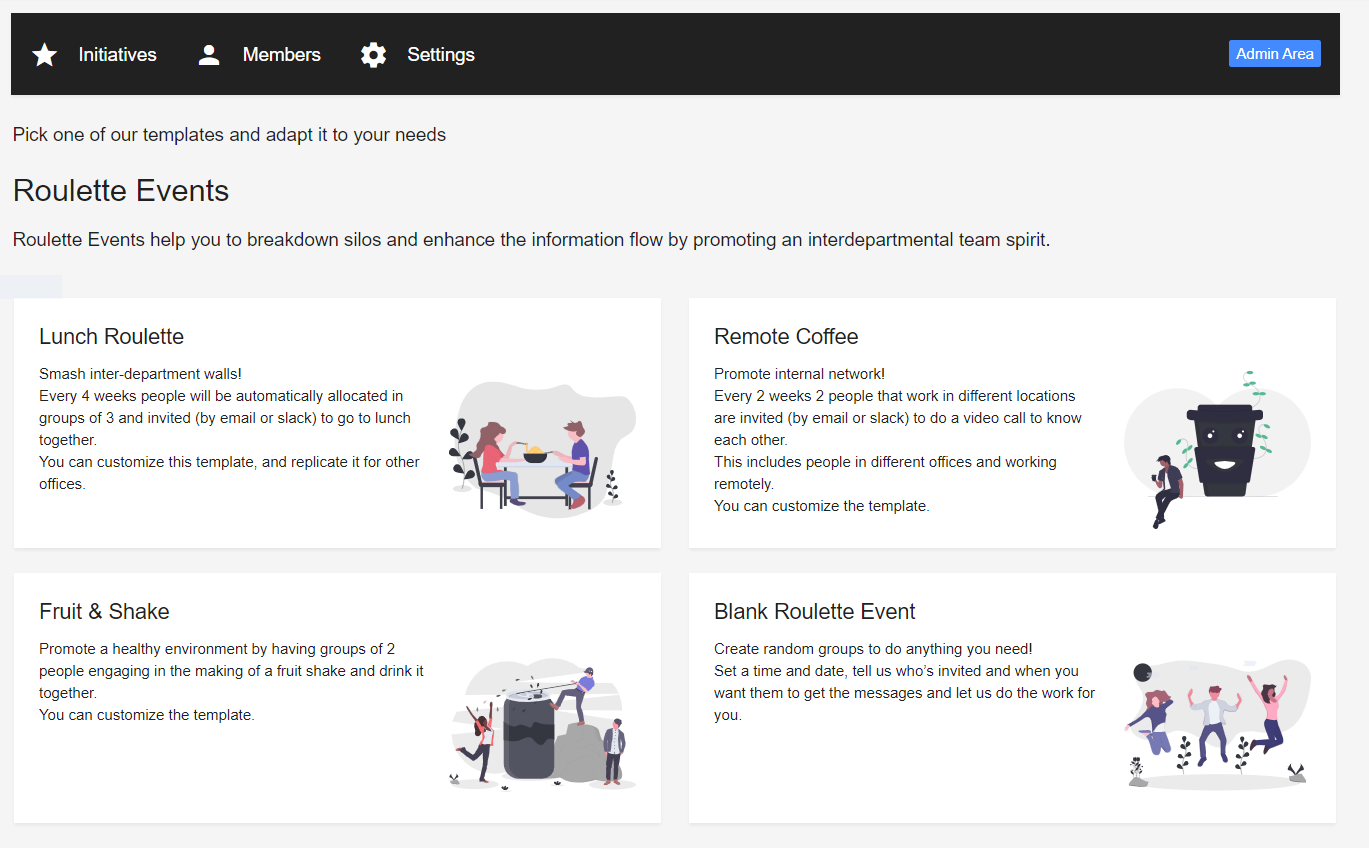The image size is (1369, 848).
Task: Click the Remote Coffee description text
Action: (897, 440)
